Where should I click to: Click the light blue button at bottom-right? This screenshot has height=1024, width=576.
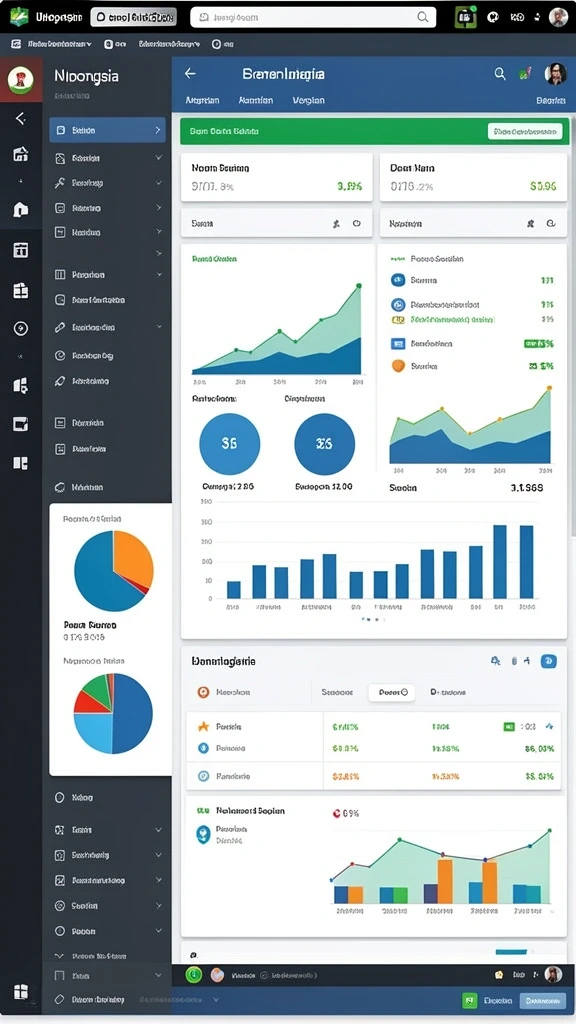click(x=543, y=1000)
